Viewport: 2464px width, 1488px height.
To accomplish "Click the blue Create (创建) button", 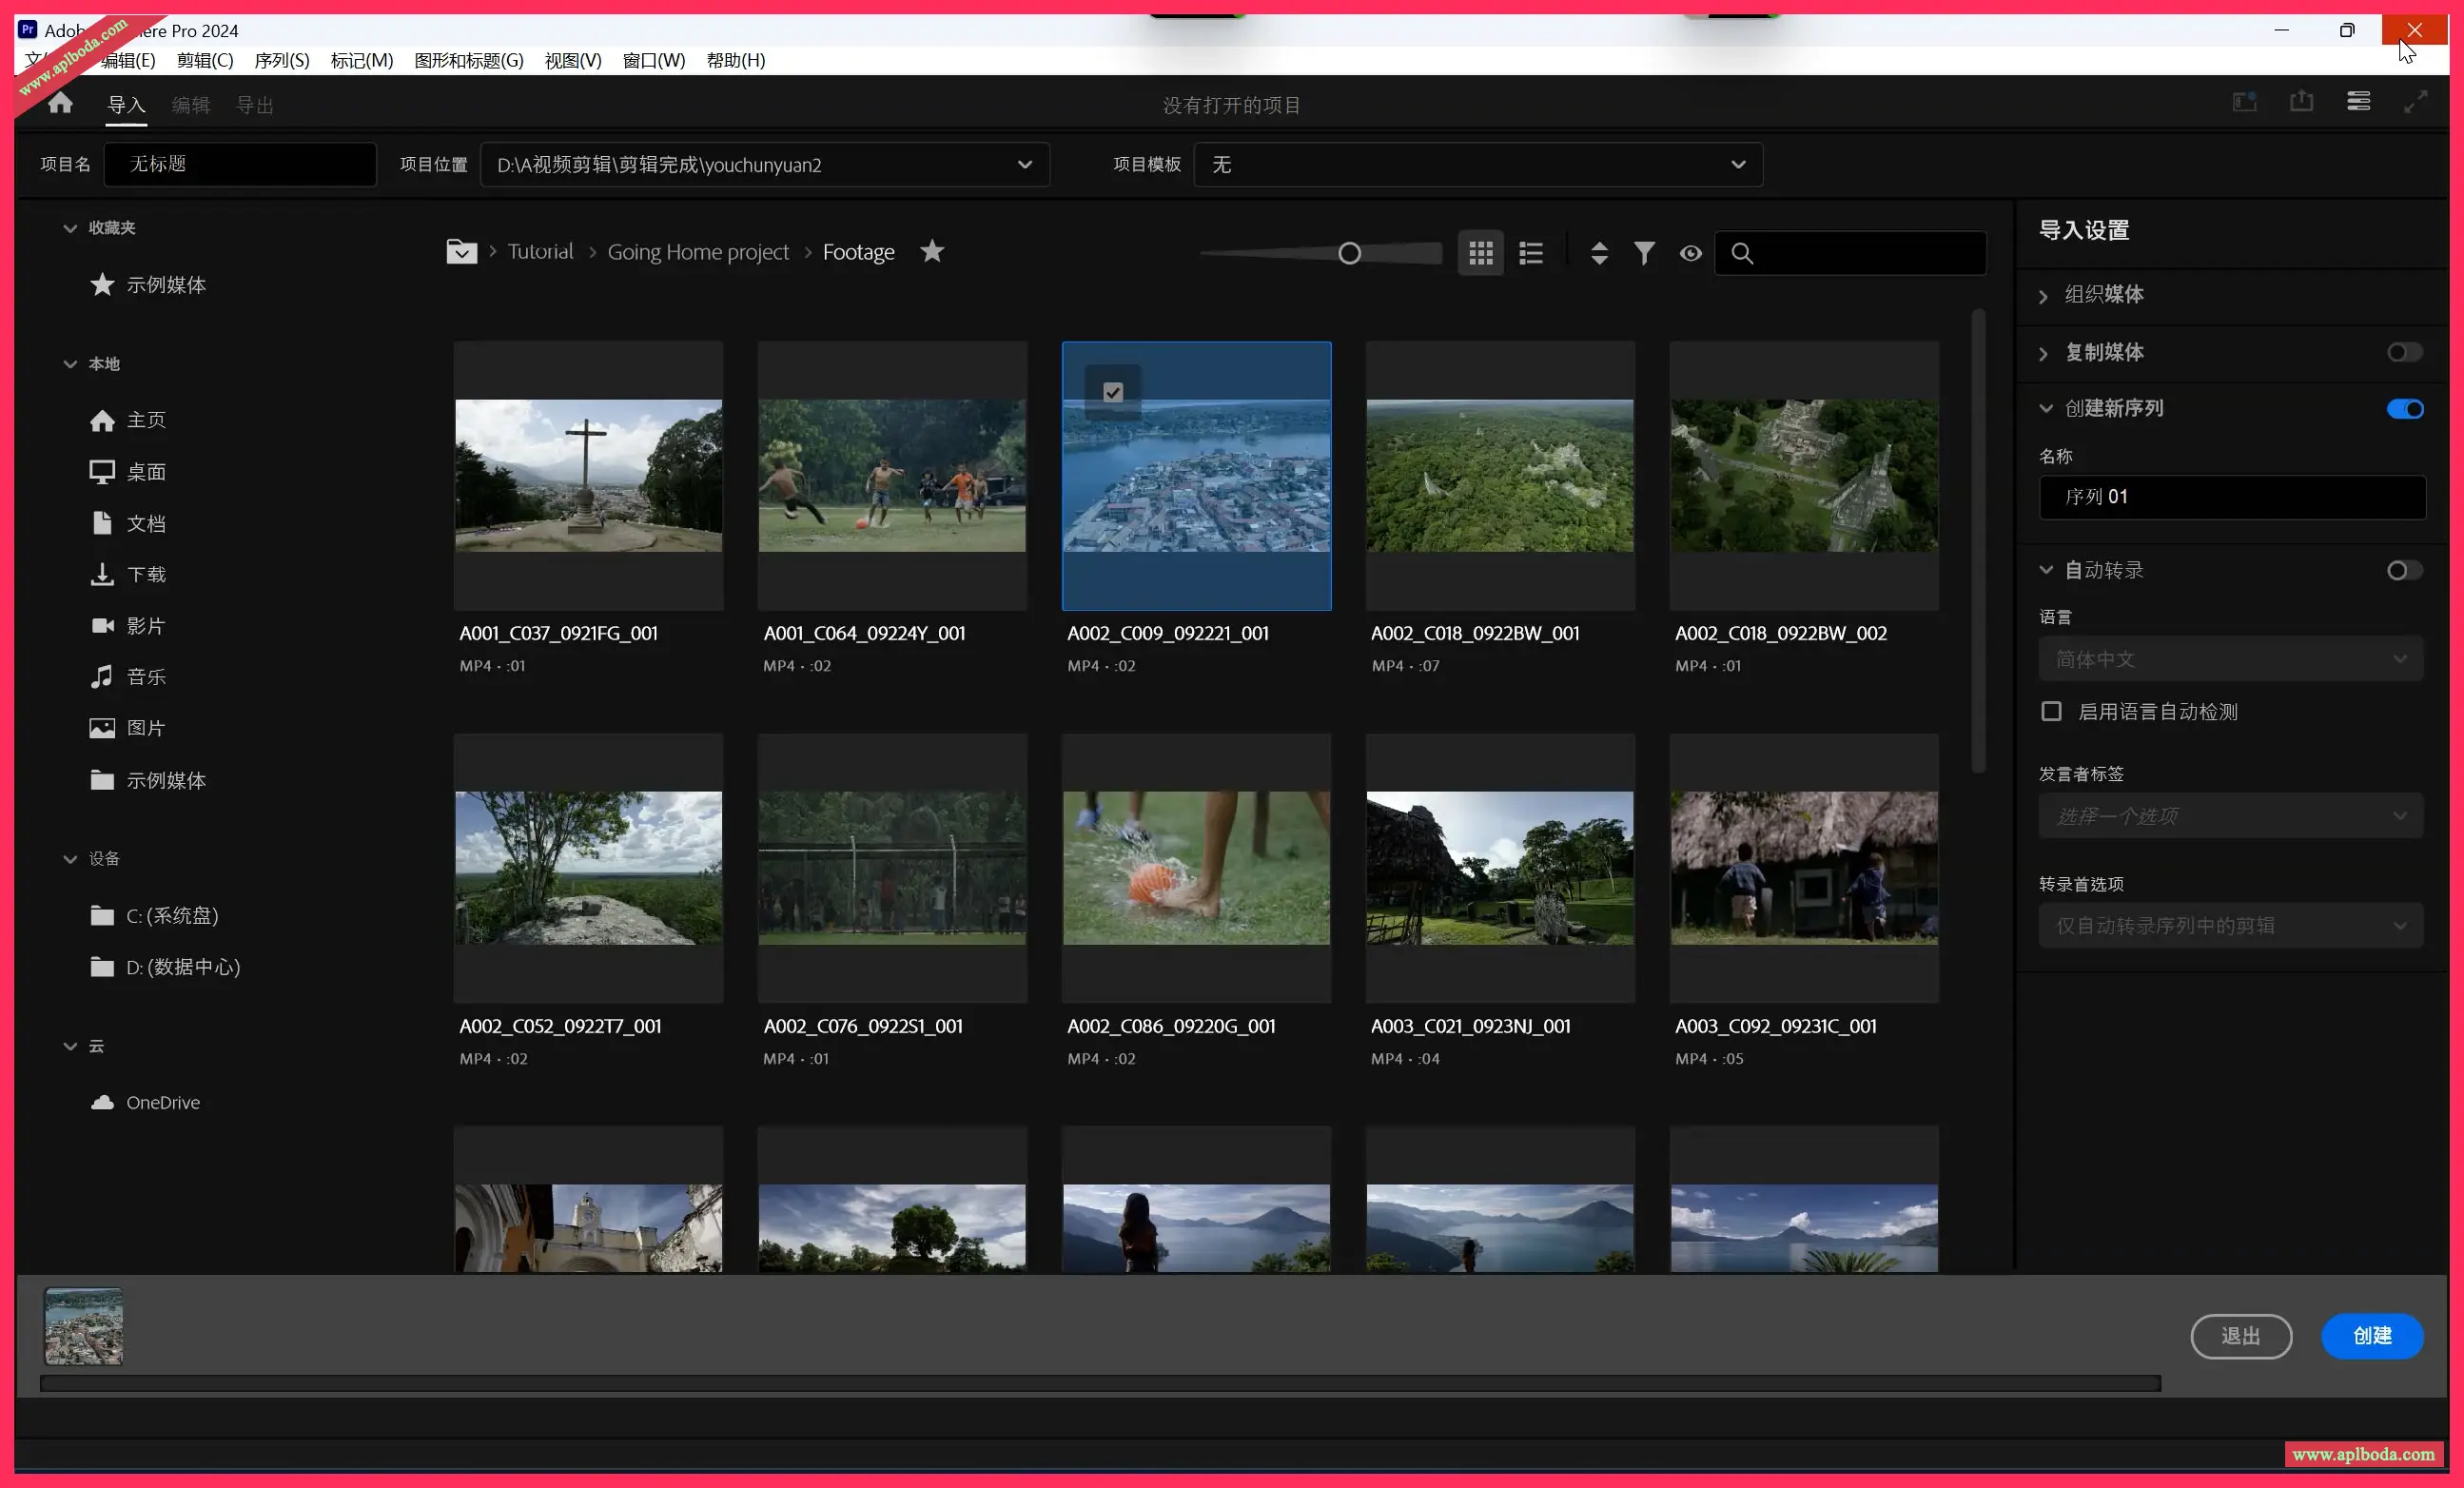I will pos(2371,1336).
